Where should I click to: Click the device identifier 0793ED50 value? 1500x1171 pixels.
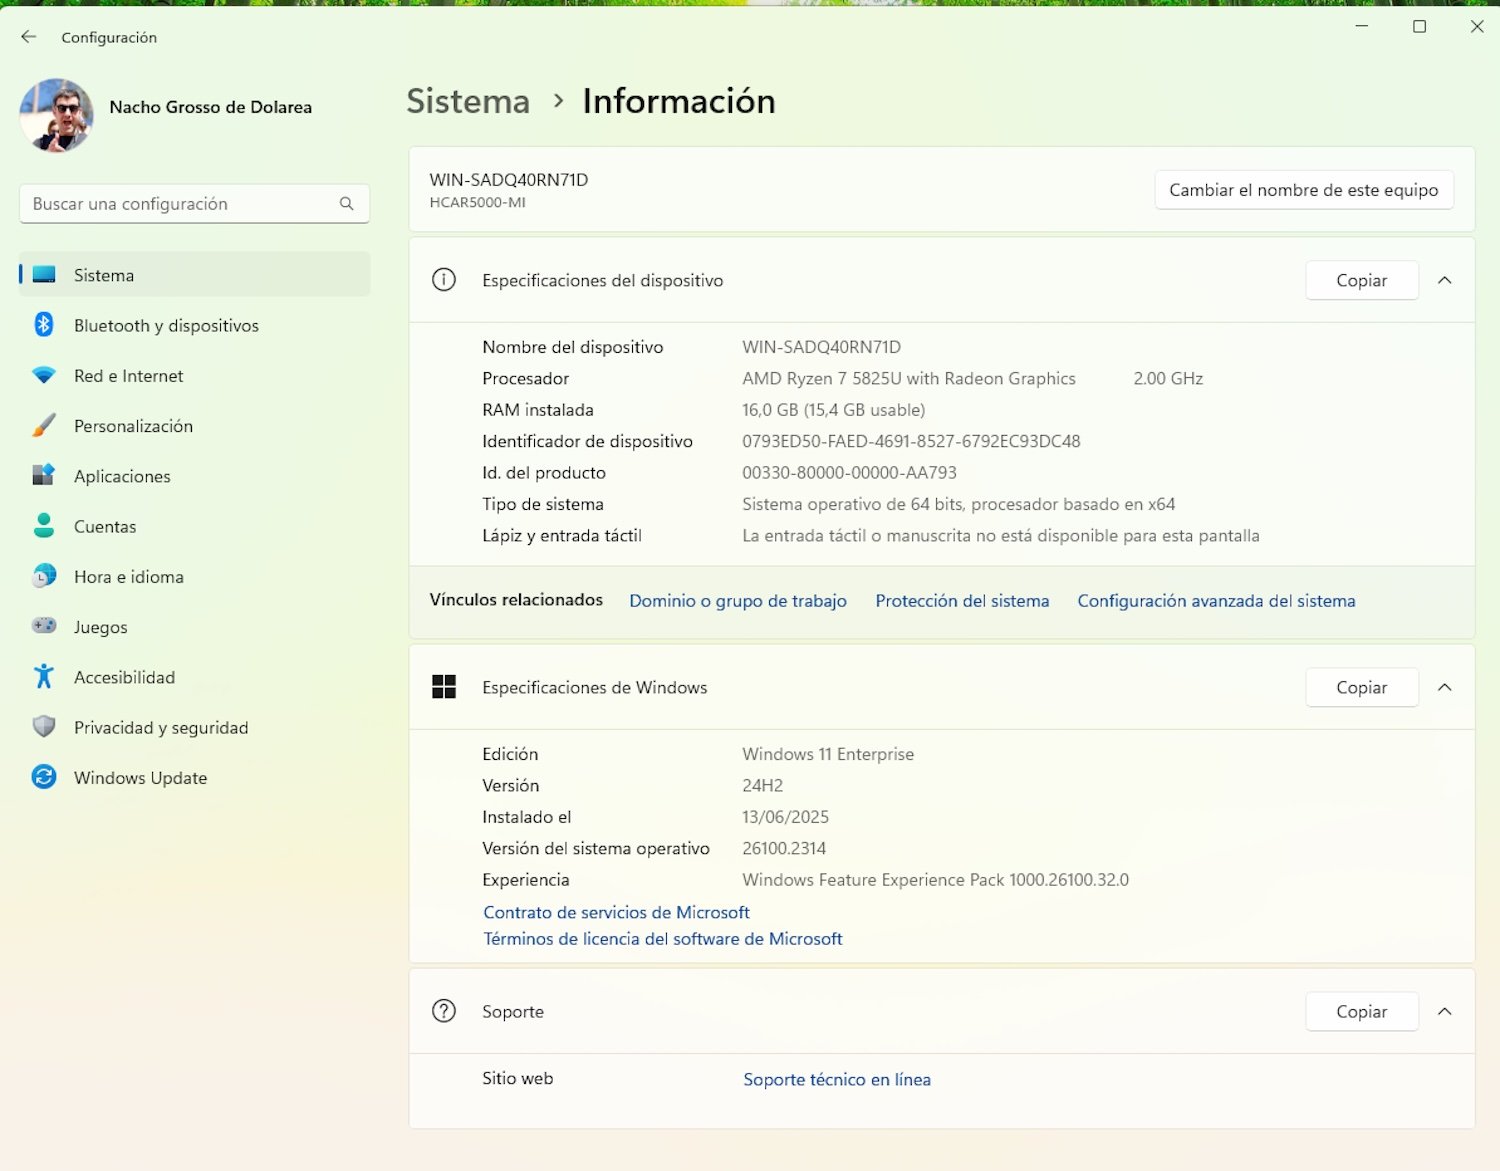pos(911,441)
